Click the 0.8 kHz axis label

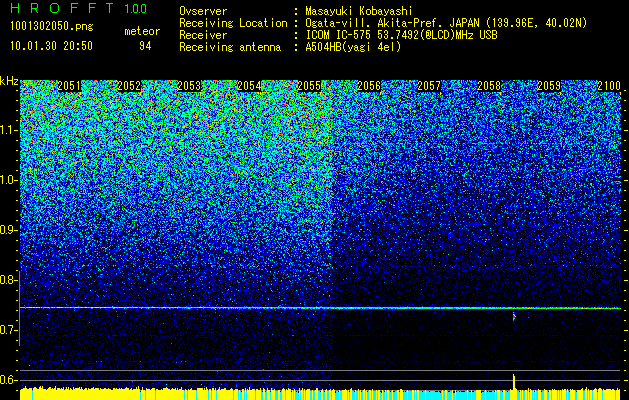[8, 280]
